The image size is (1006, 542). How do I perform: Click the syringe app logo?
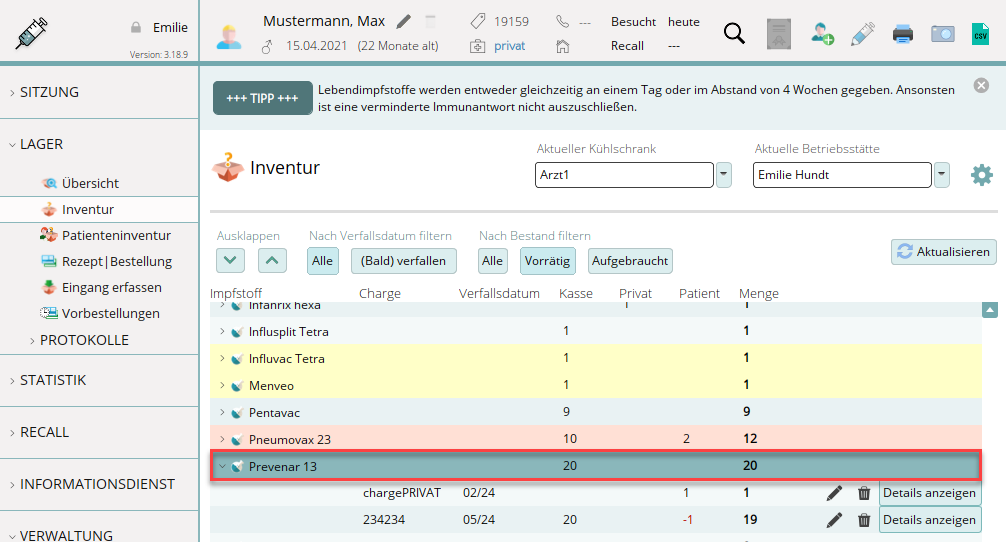click(x=31, y=33)
